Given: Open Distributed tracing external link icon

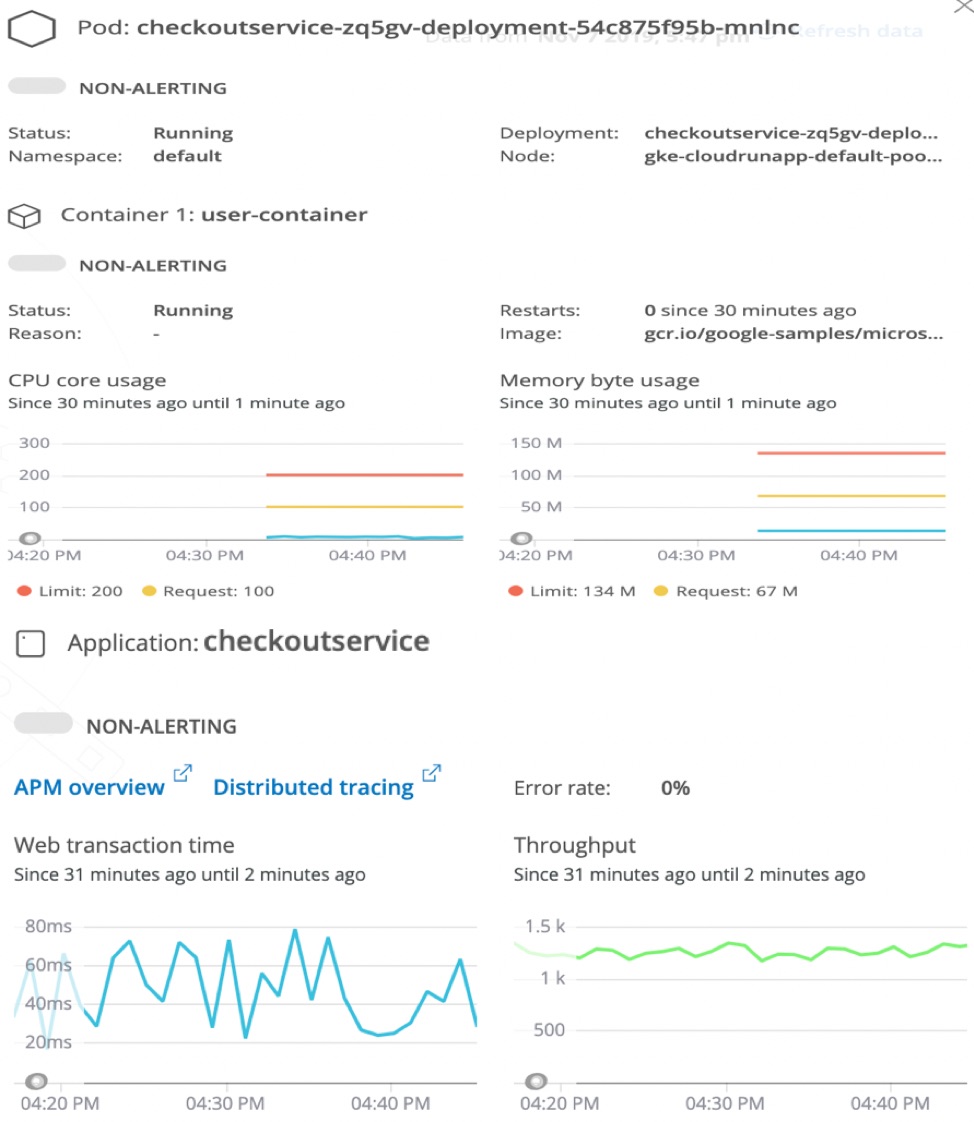Looking at the screenshot, I should point(432,773).
